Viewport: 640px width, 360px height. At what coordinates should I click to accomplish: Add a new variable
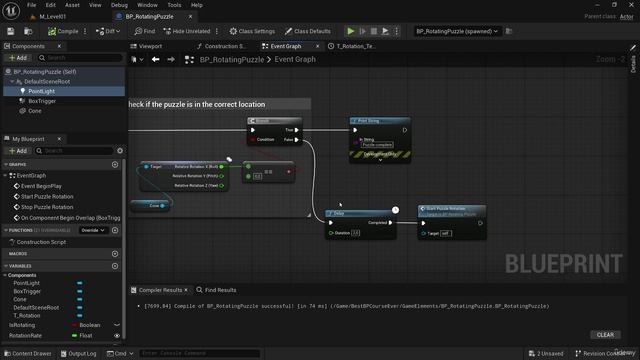click(115, 266)
